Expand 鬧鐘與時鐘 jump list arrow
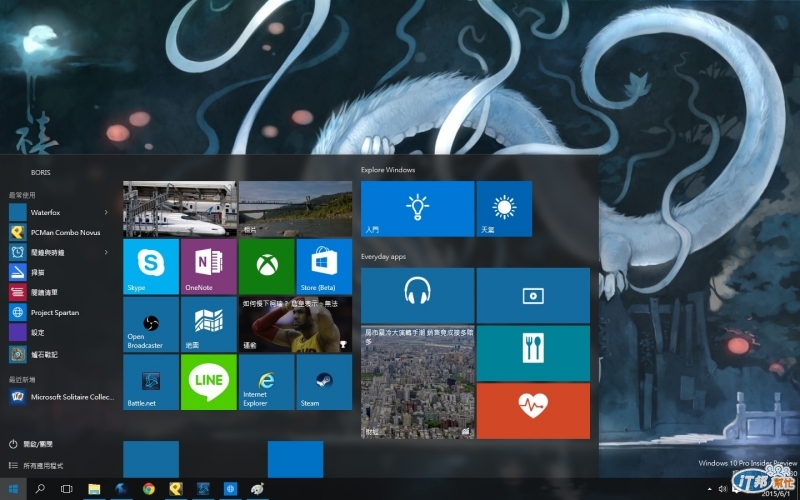The image size is (800, 500). (106, 252)
